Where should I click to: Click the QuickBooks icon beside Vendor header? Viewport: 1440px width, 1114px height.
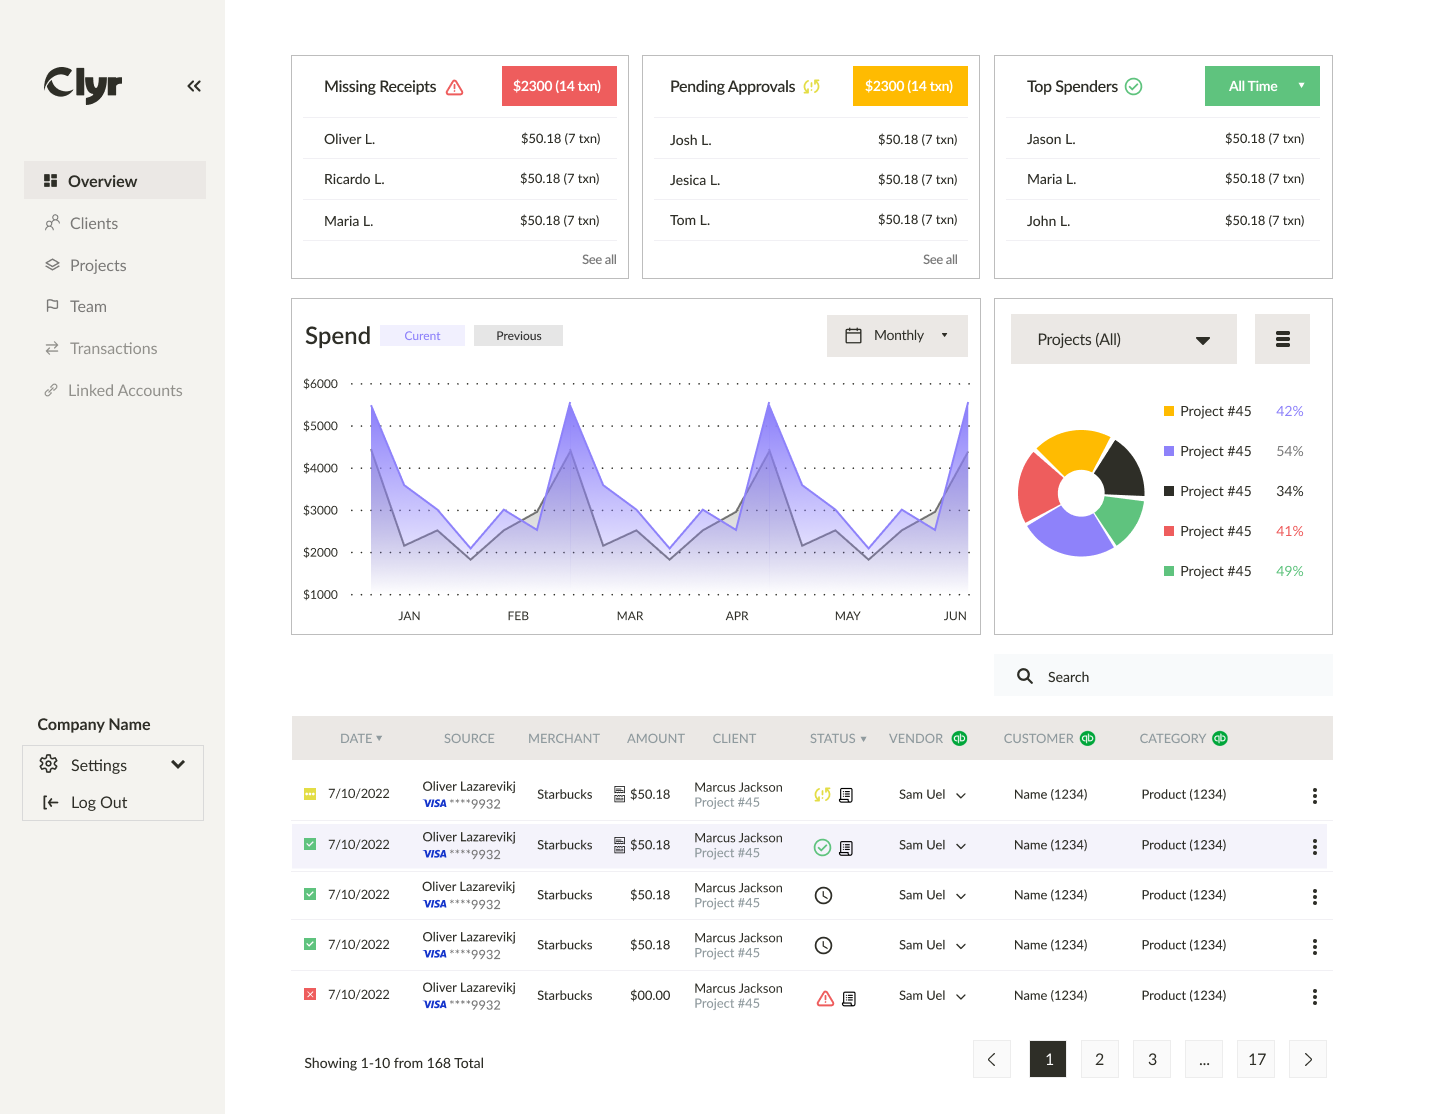click(x=959, y=738)
